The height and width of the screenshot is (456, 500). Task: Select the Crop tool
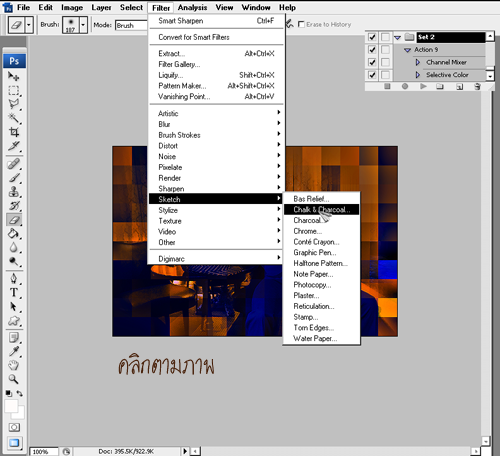[14, 132]
